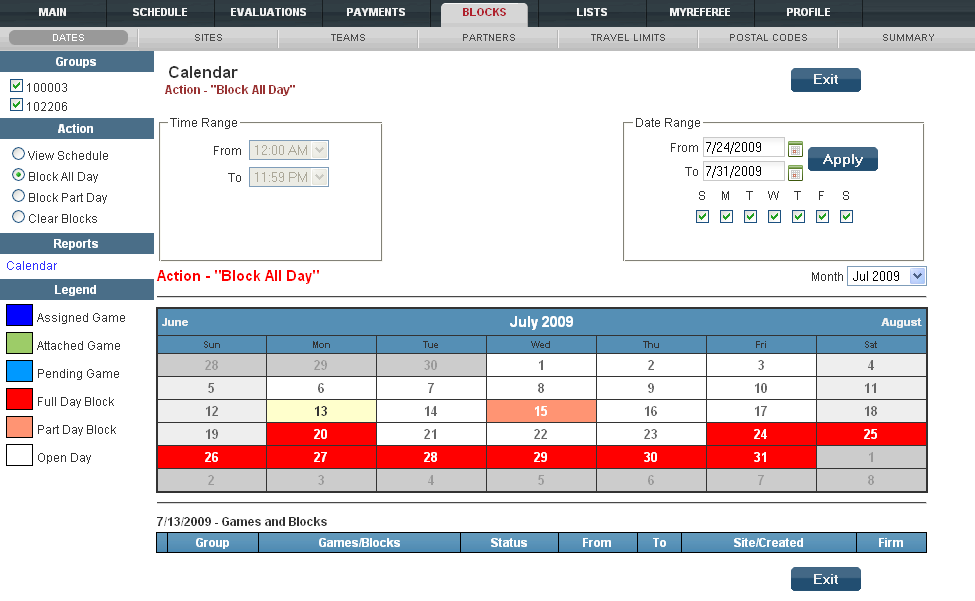This screenshot has width=975, height=601.
Task: Click the Status column header
Action: (x=509, y=543)
